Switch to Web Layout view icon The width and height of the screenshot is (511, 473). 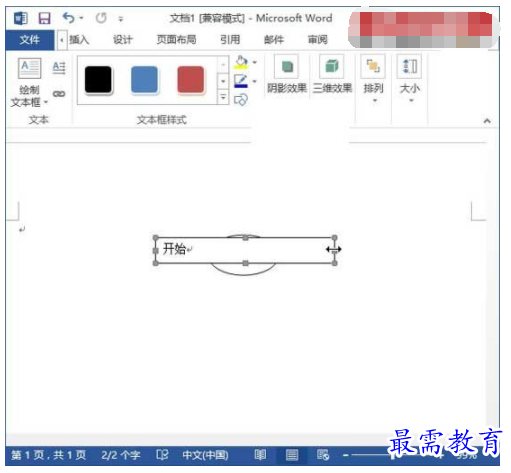323,455
